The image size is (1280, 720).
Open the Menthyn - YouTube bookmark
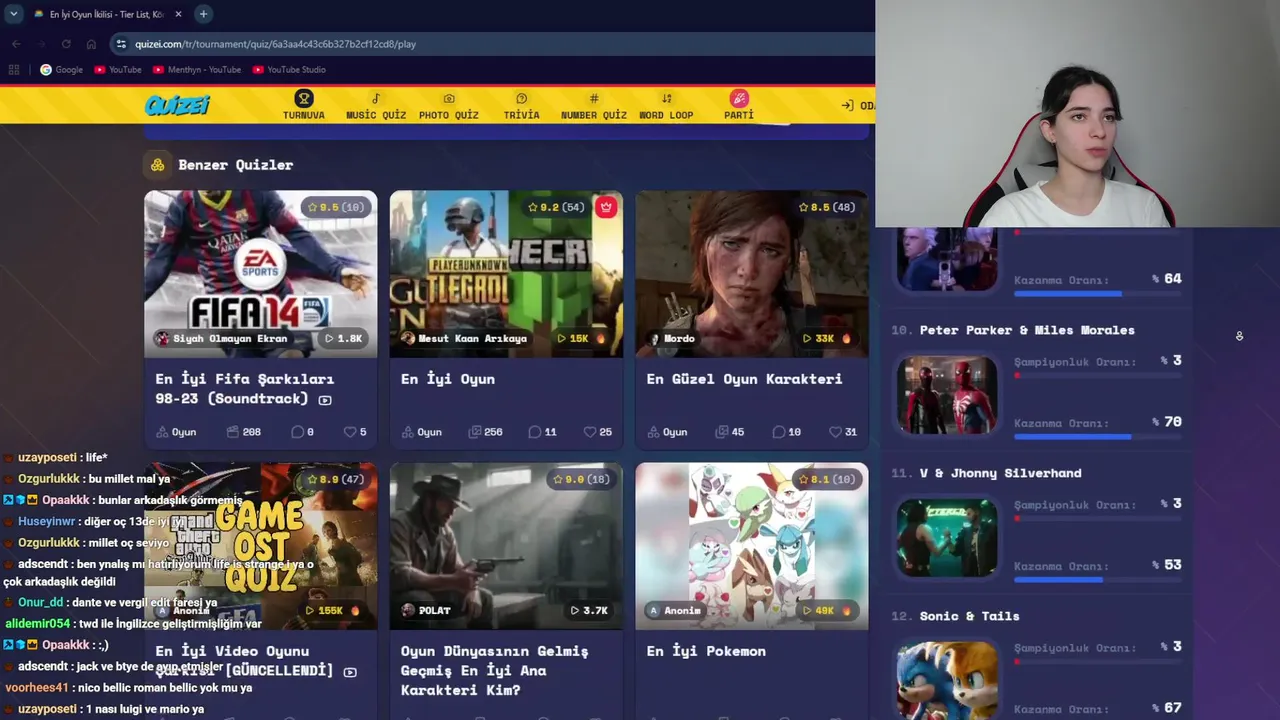coord(197,70)
